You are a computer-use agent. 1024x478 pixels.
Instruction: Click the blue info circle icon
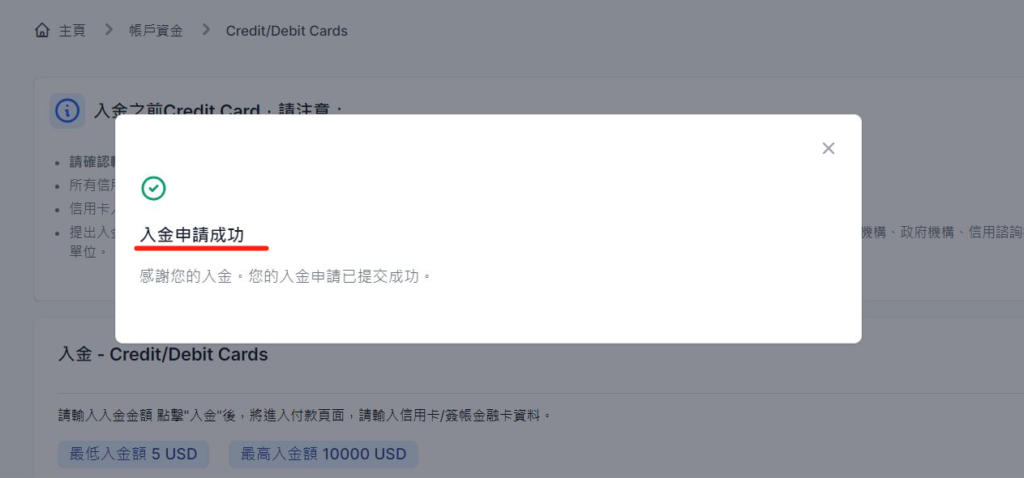pyautogui.click(x=67, y=111)
